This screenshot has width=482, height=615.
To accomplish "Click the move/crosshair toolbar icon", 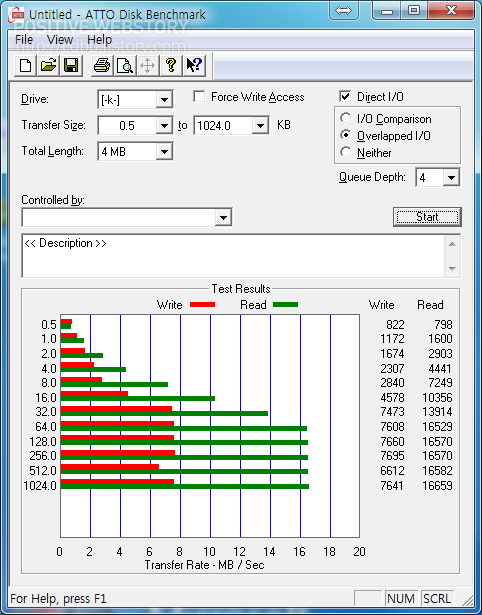I will click(x=147, y=65).
